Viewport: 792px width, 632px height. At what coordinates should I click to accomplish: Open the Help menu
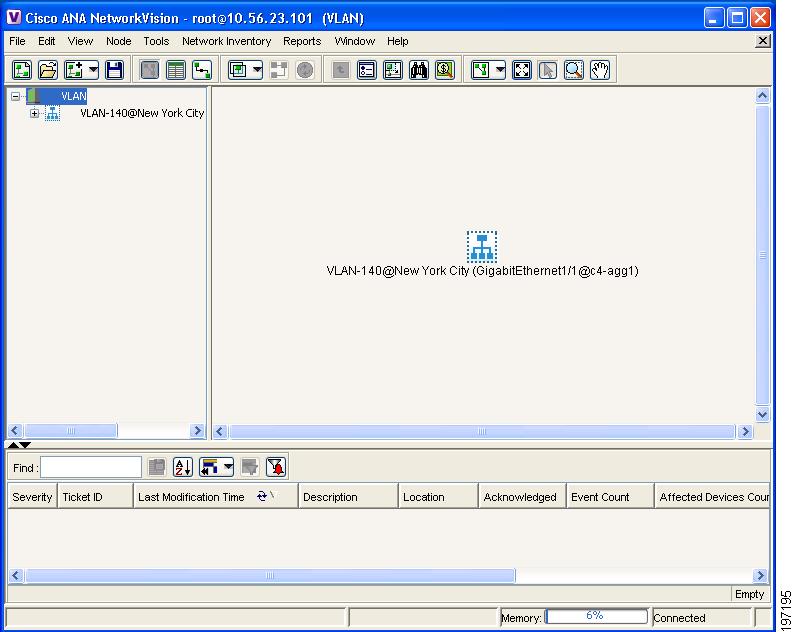398,41
